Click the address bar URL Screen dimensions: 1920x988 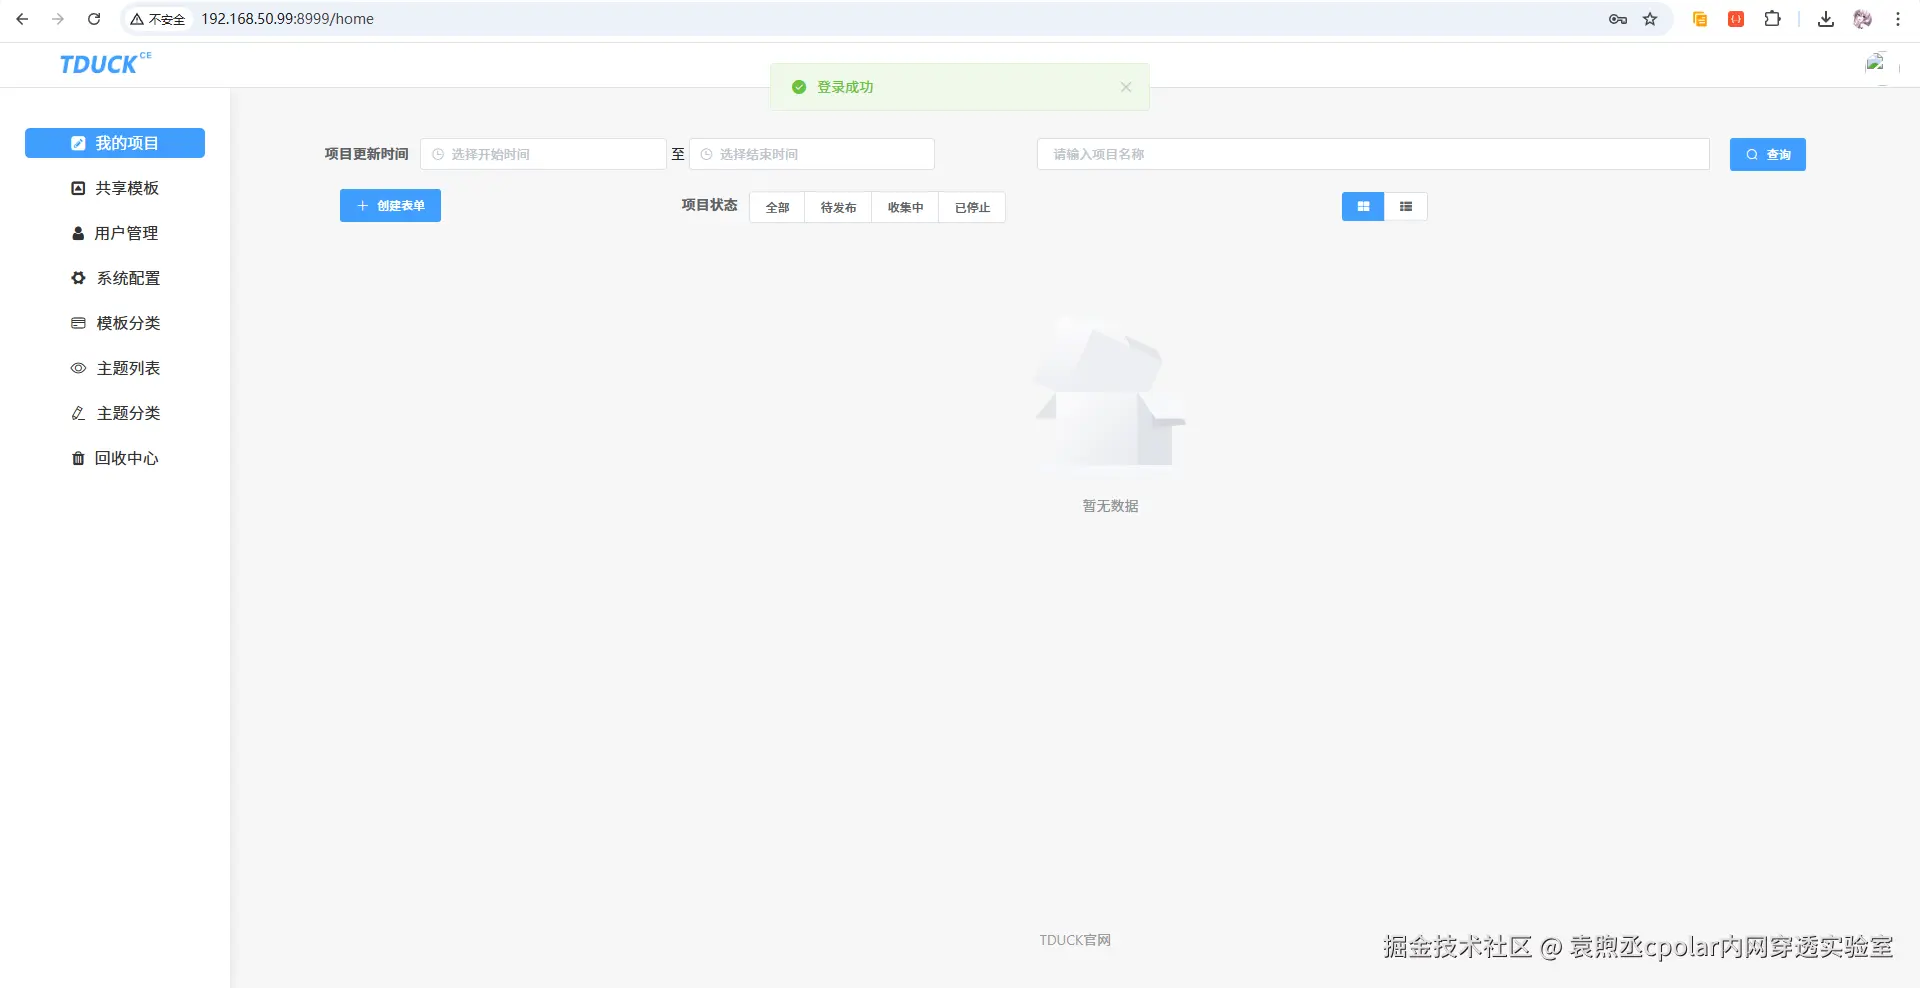tap(288, 19)
